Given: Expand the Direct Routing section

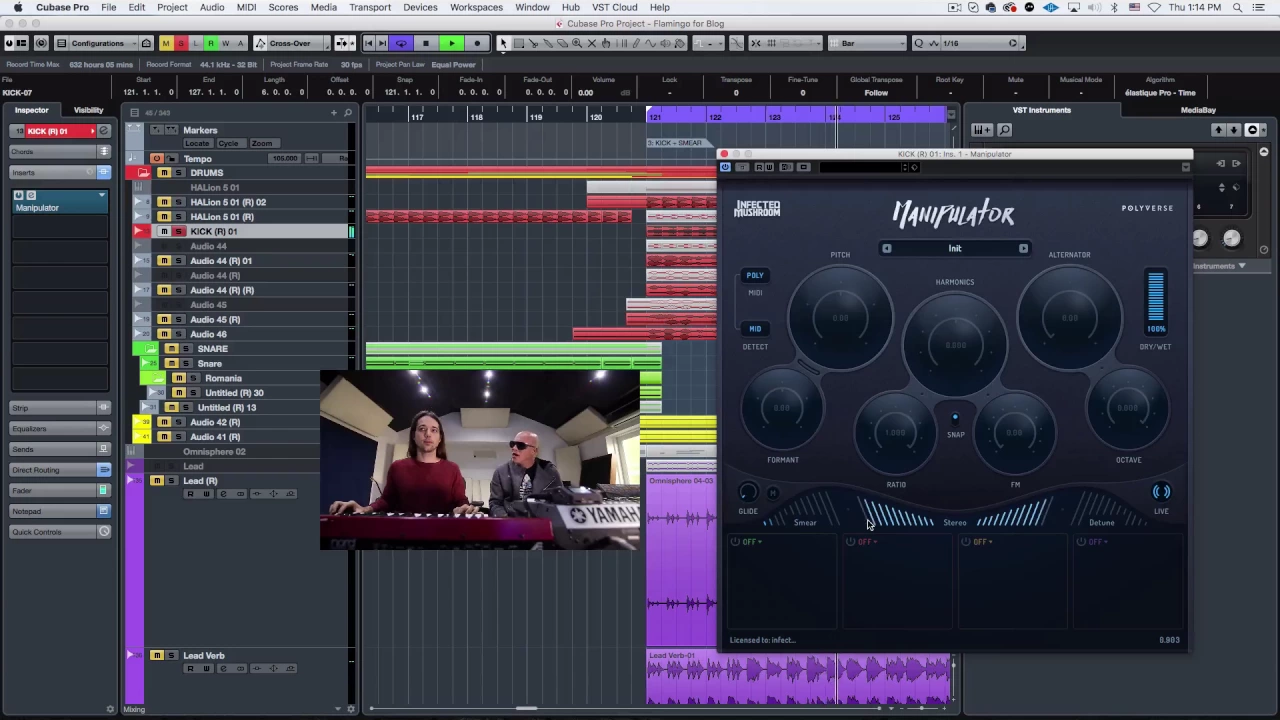Looking at the screenshot, I should click(60, 470).
